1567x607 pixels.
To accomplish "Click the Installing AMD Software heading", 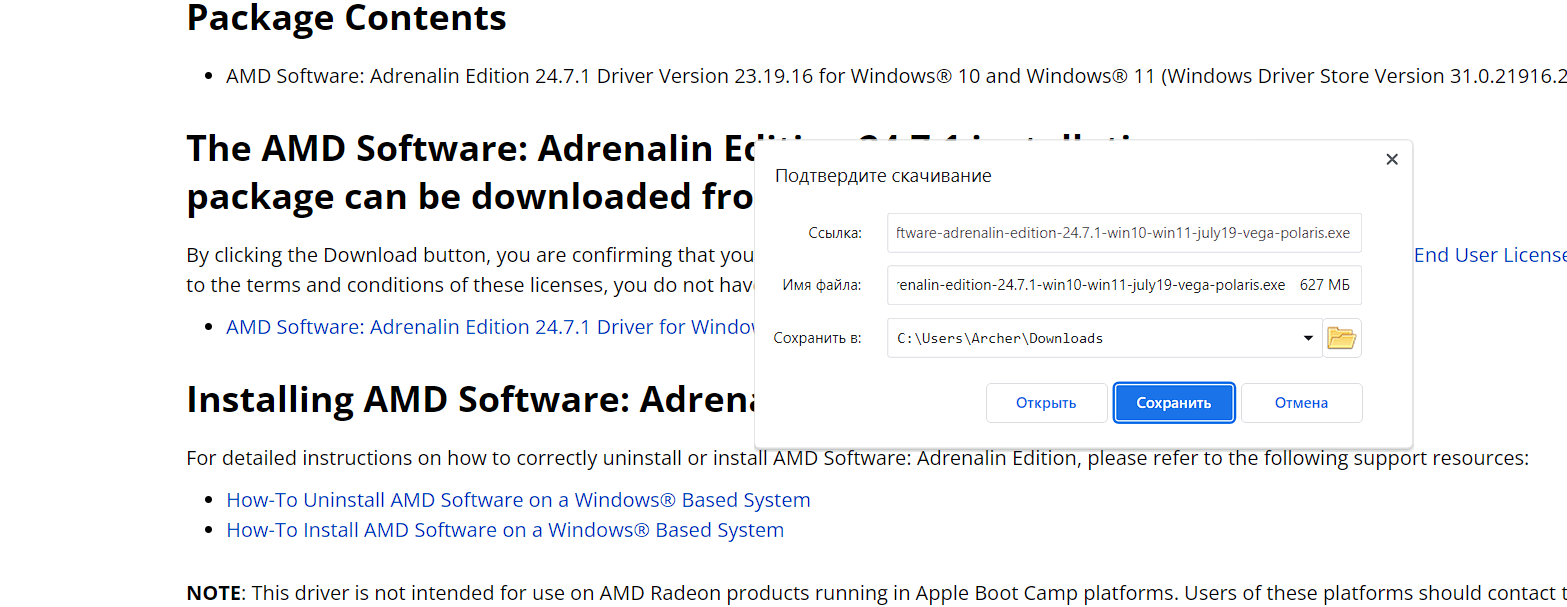I will pyautogui.click(x=470, y=399).
